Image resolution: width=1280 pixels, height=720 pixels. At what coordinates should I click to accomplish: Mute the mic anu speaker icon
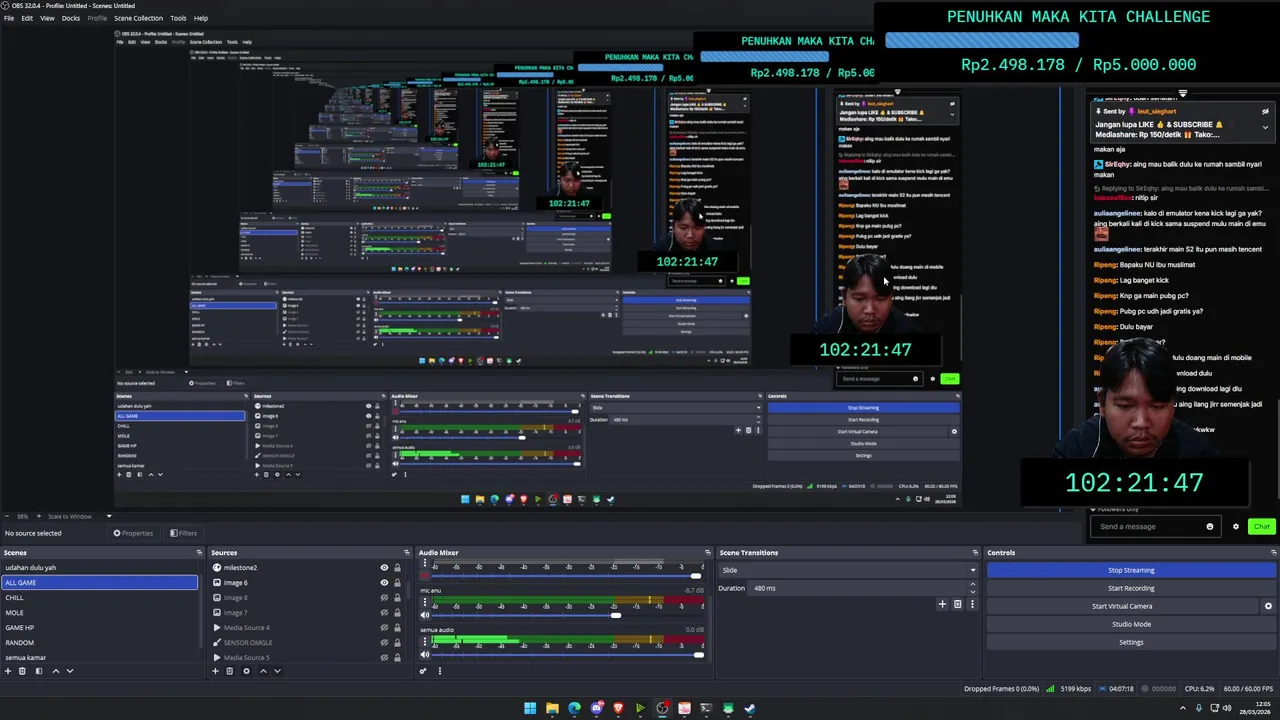(x=424, y=615)
